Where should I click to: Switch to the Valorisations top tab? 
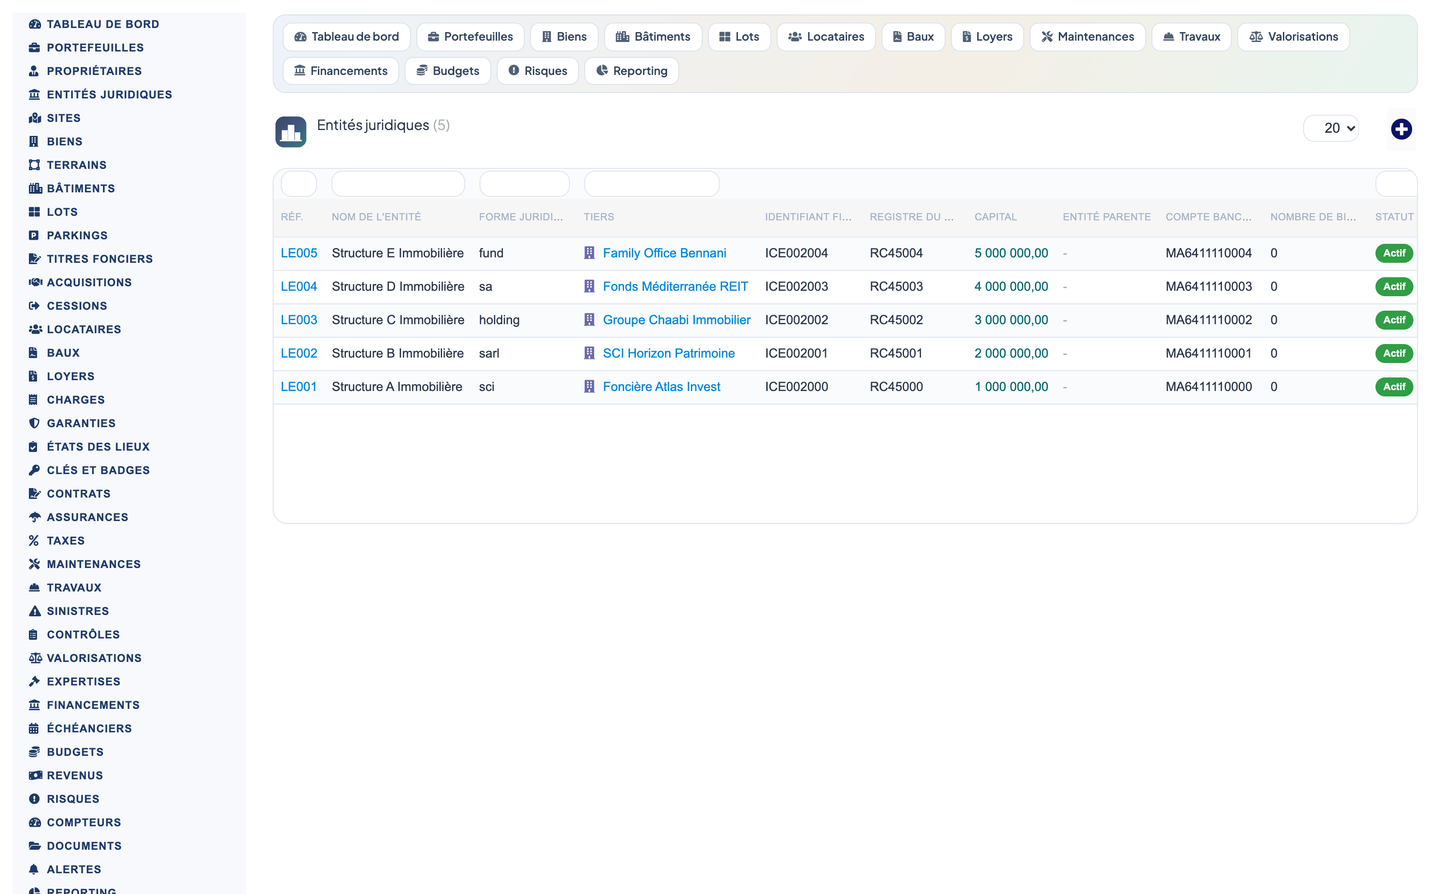pyautogui.click(x=1294, y=37)
